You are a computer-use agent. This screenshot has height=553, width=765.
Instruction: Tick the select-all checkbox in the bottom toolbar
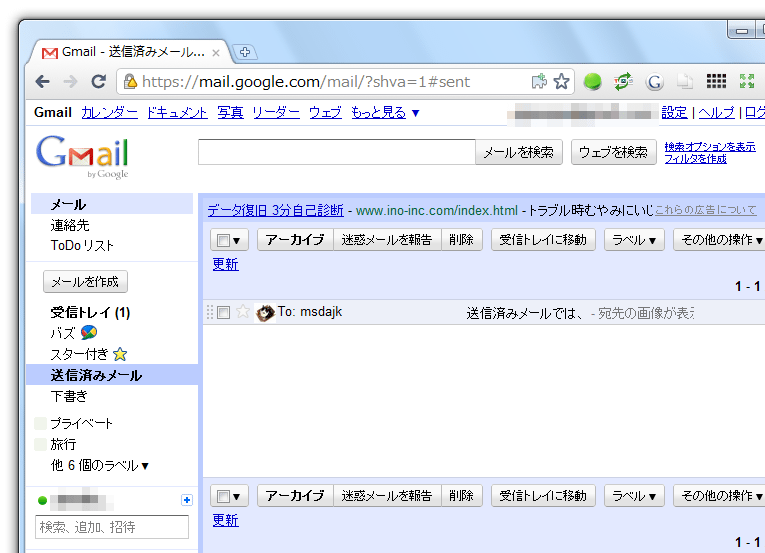click(x=223, y=496)
